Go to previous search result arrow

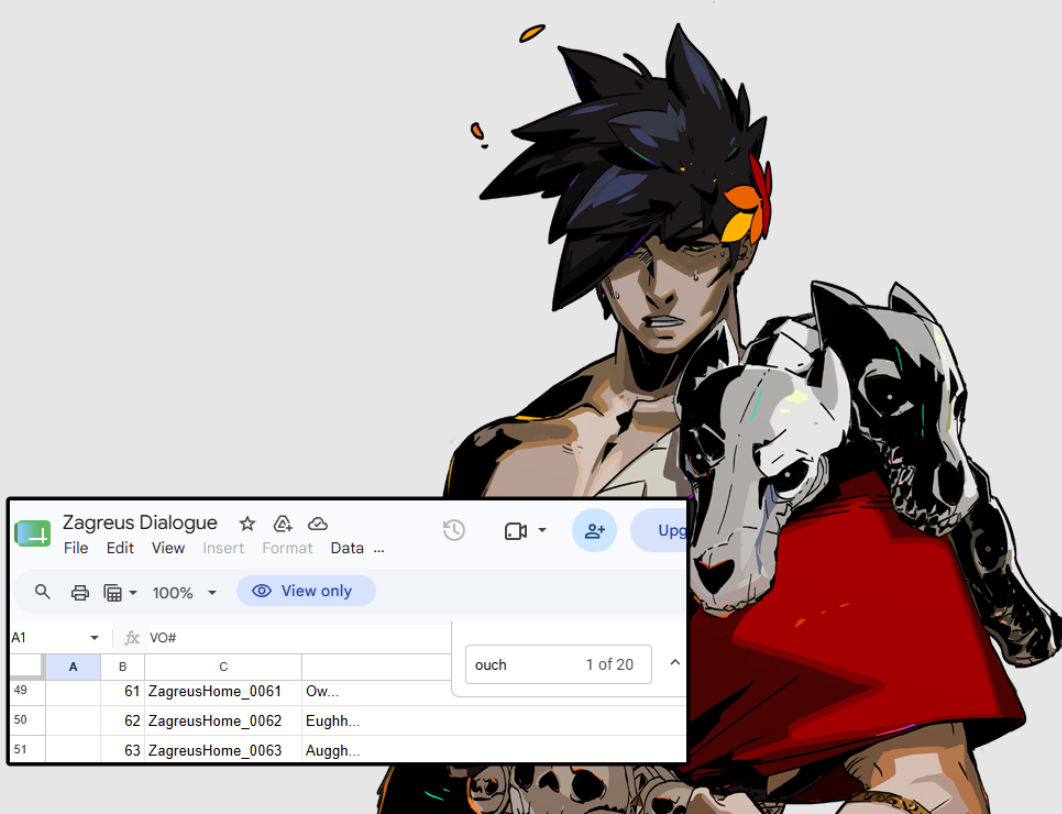click(x=675, y=663)
